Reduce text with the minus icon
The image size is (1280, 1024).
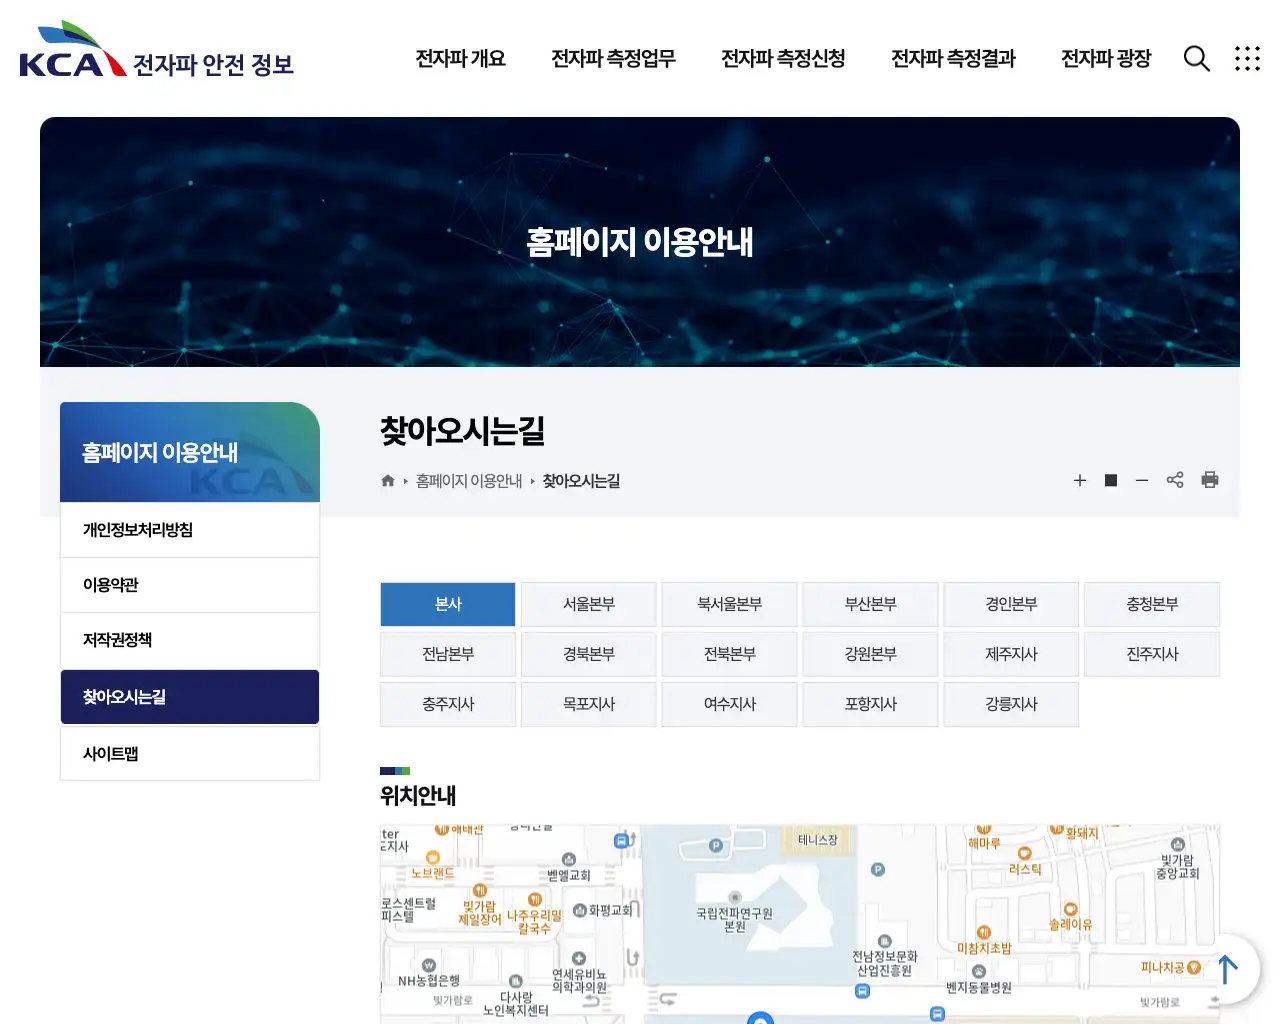(x=1142, y=480)
